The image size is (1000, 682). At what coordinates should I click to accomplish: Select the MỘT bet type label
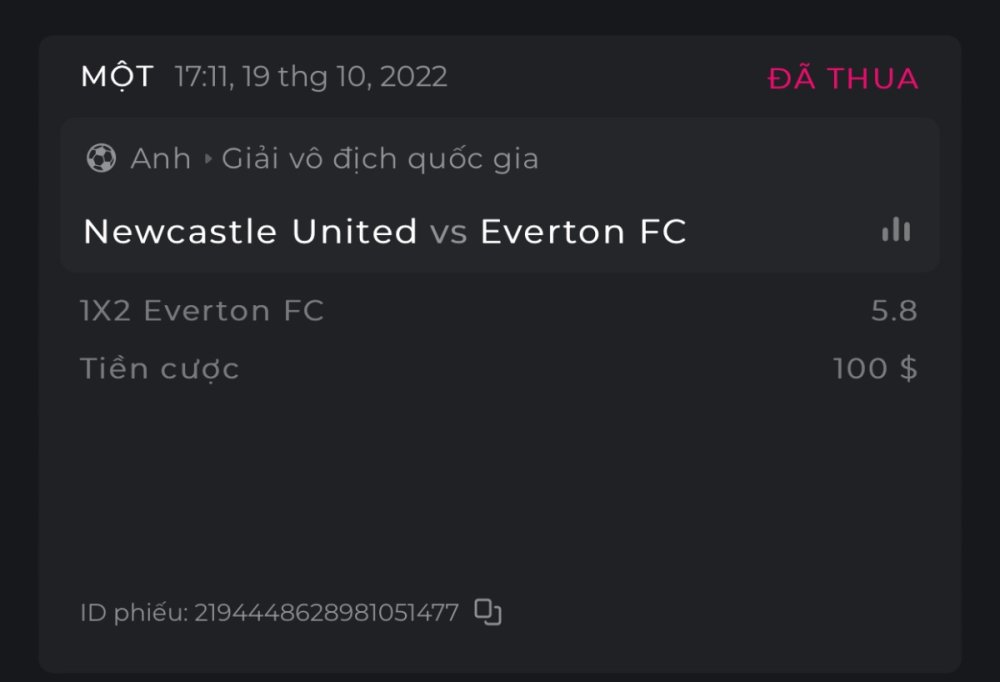(x=117, y=77)
